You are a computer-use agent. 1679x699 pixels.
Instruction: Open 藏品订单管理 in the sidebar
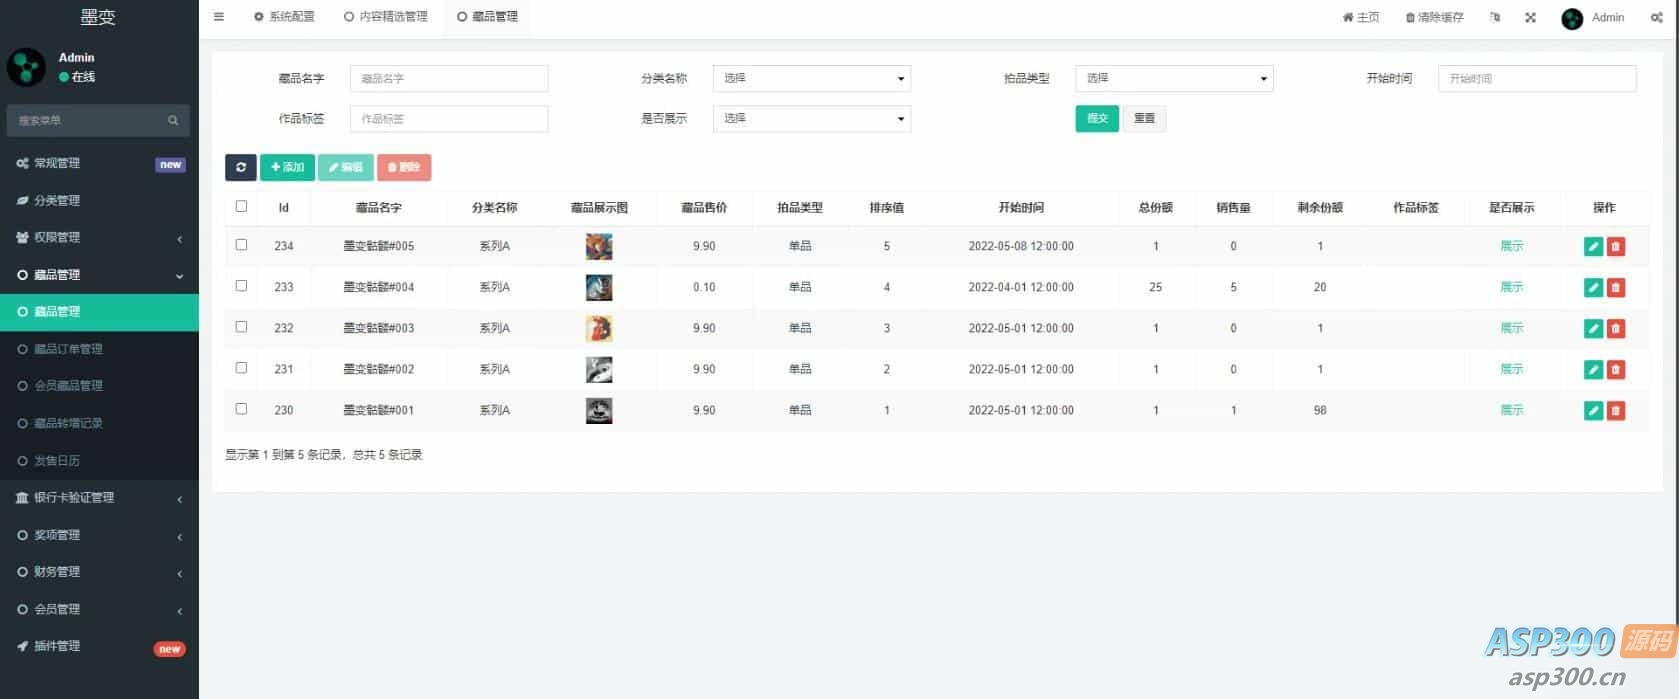pos(68,349)
